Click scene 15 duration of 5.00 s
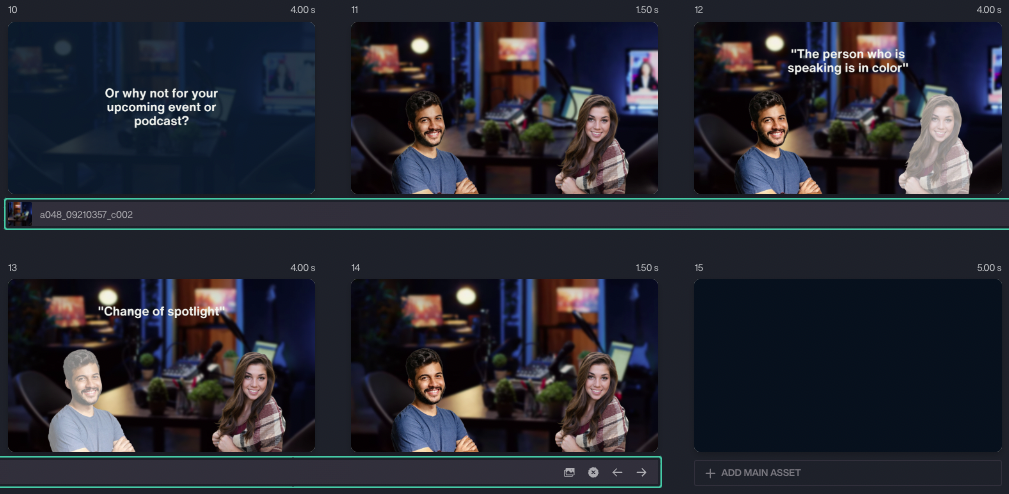Image resolution: width=1009 pixels, height=494 pixels. point(988,268)
